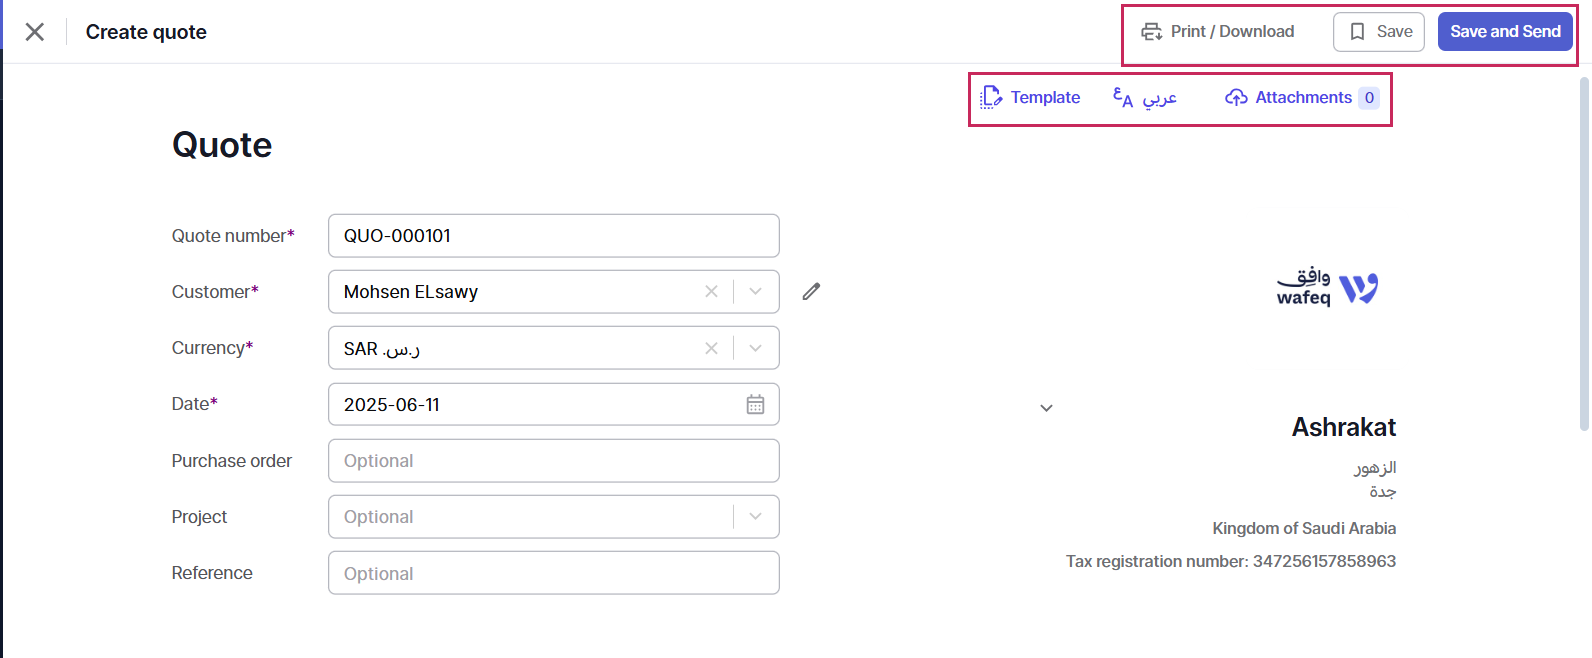Image resolution: width=1592 pixels, height=658 pixels.
Task: Switch quote language to Arabic
Action: (1145, 98)
